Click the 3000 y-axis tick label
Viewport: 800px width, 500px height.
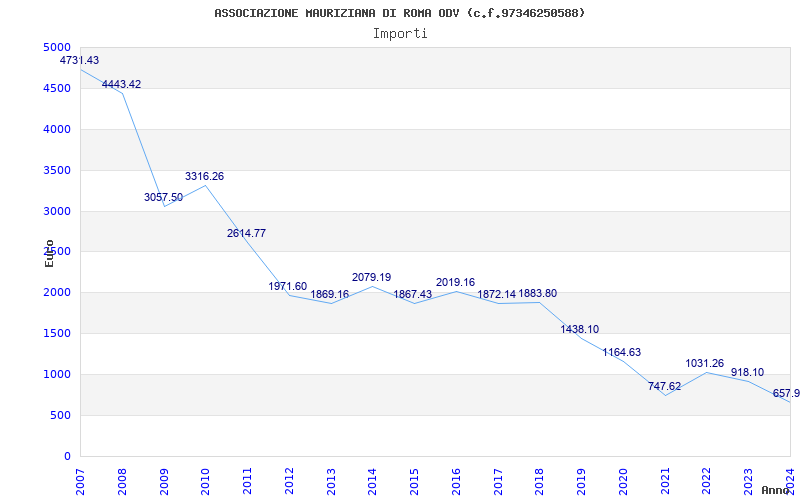coord(57,211)
